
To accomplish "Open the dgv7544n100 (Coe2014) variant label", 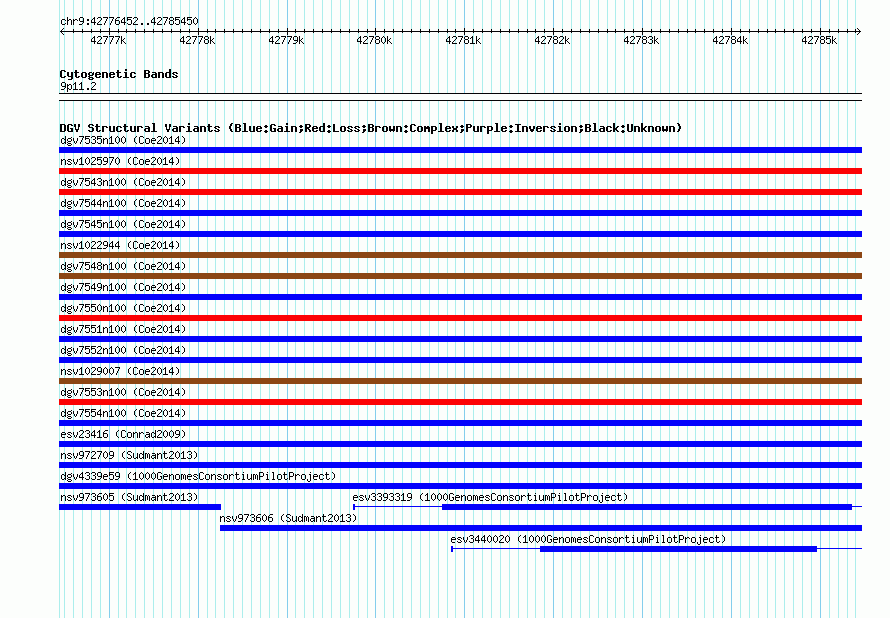I will (123, 203).
